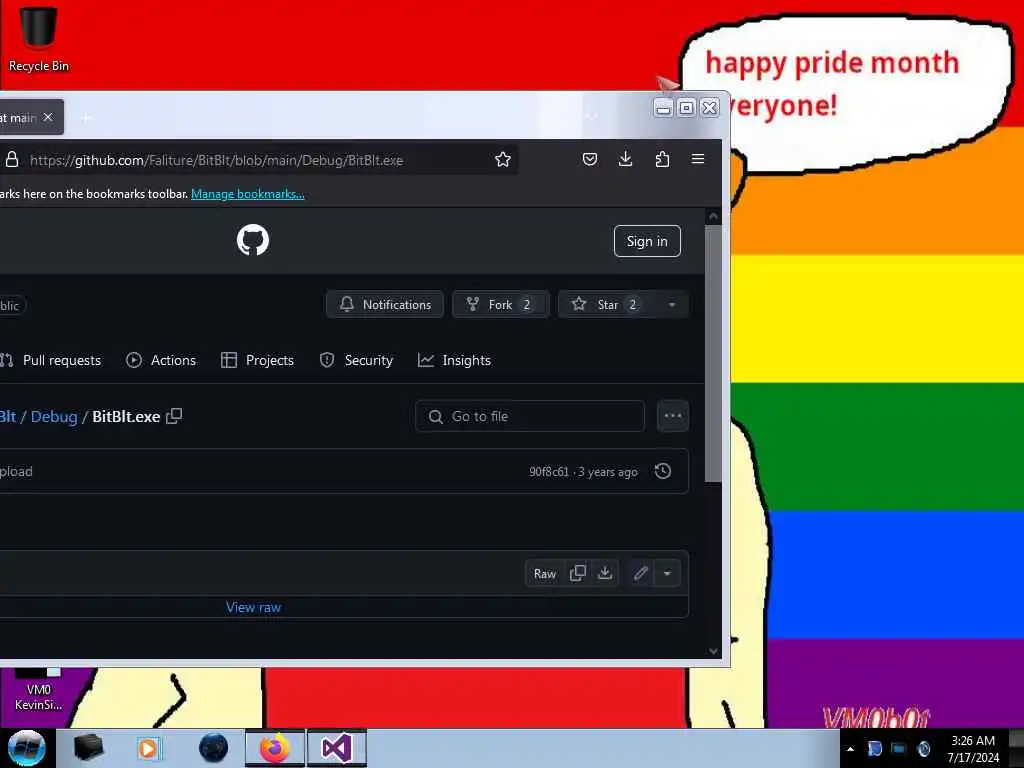The image size is (1024, 768).
Task: Star the BitBlt repository
Action: [606, 304]
